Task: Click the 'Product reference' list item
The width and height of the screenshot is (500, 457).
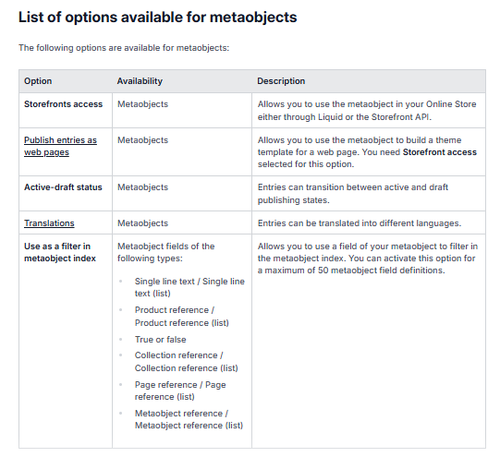Action: tap(182, 316)
